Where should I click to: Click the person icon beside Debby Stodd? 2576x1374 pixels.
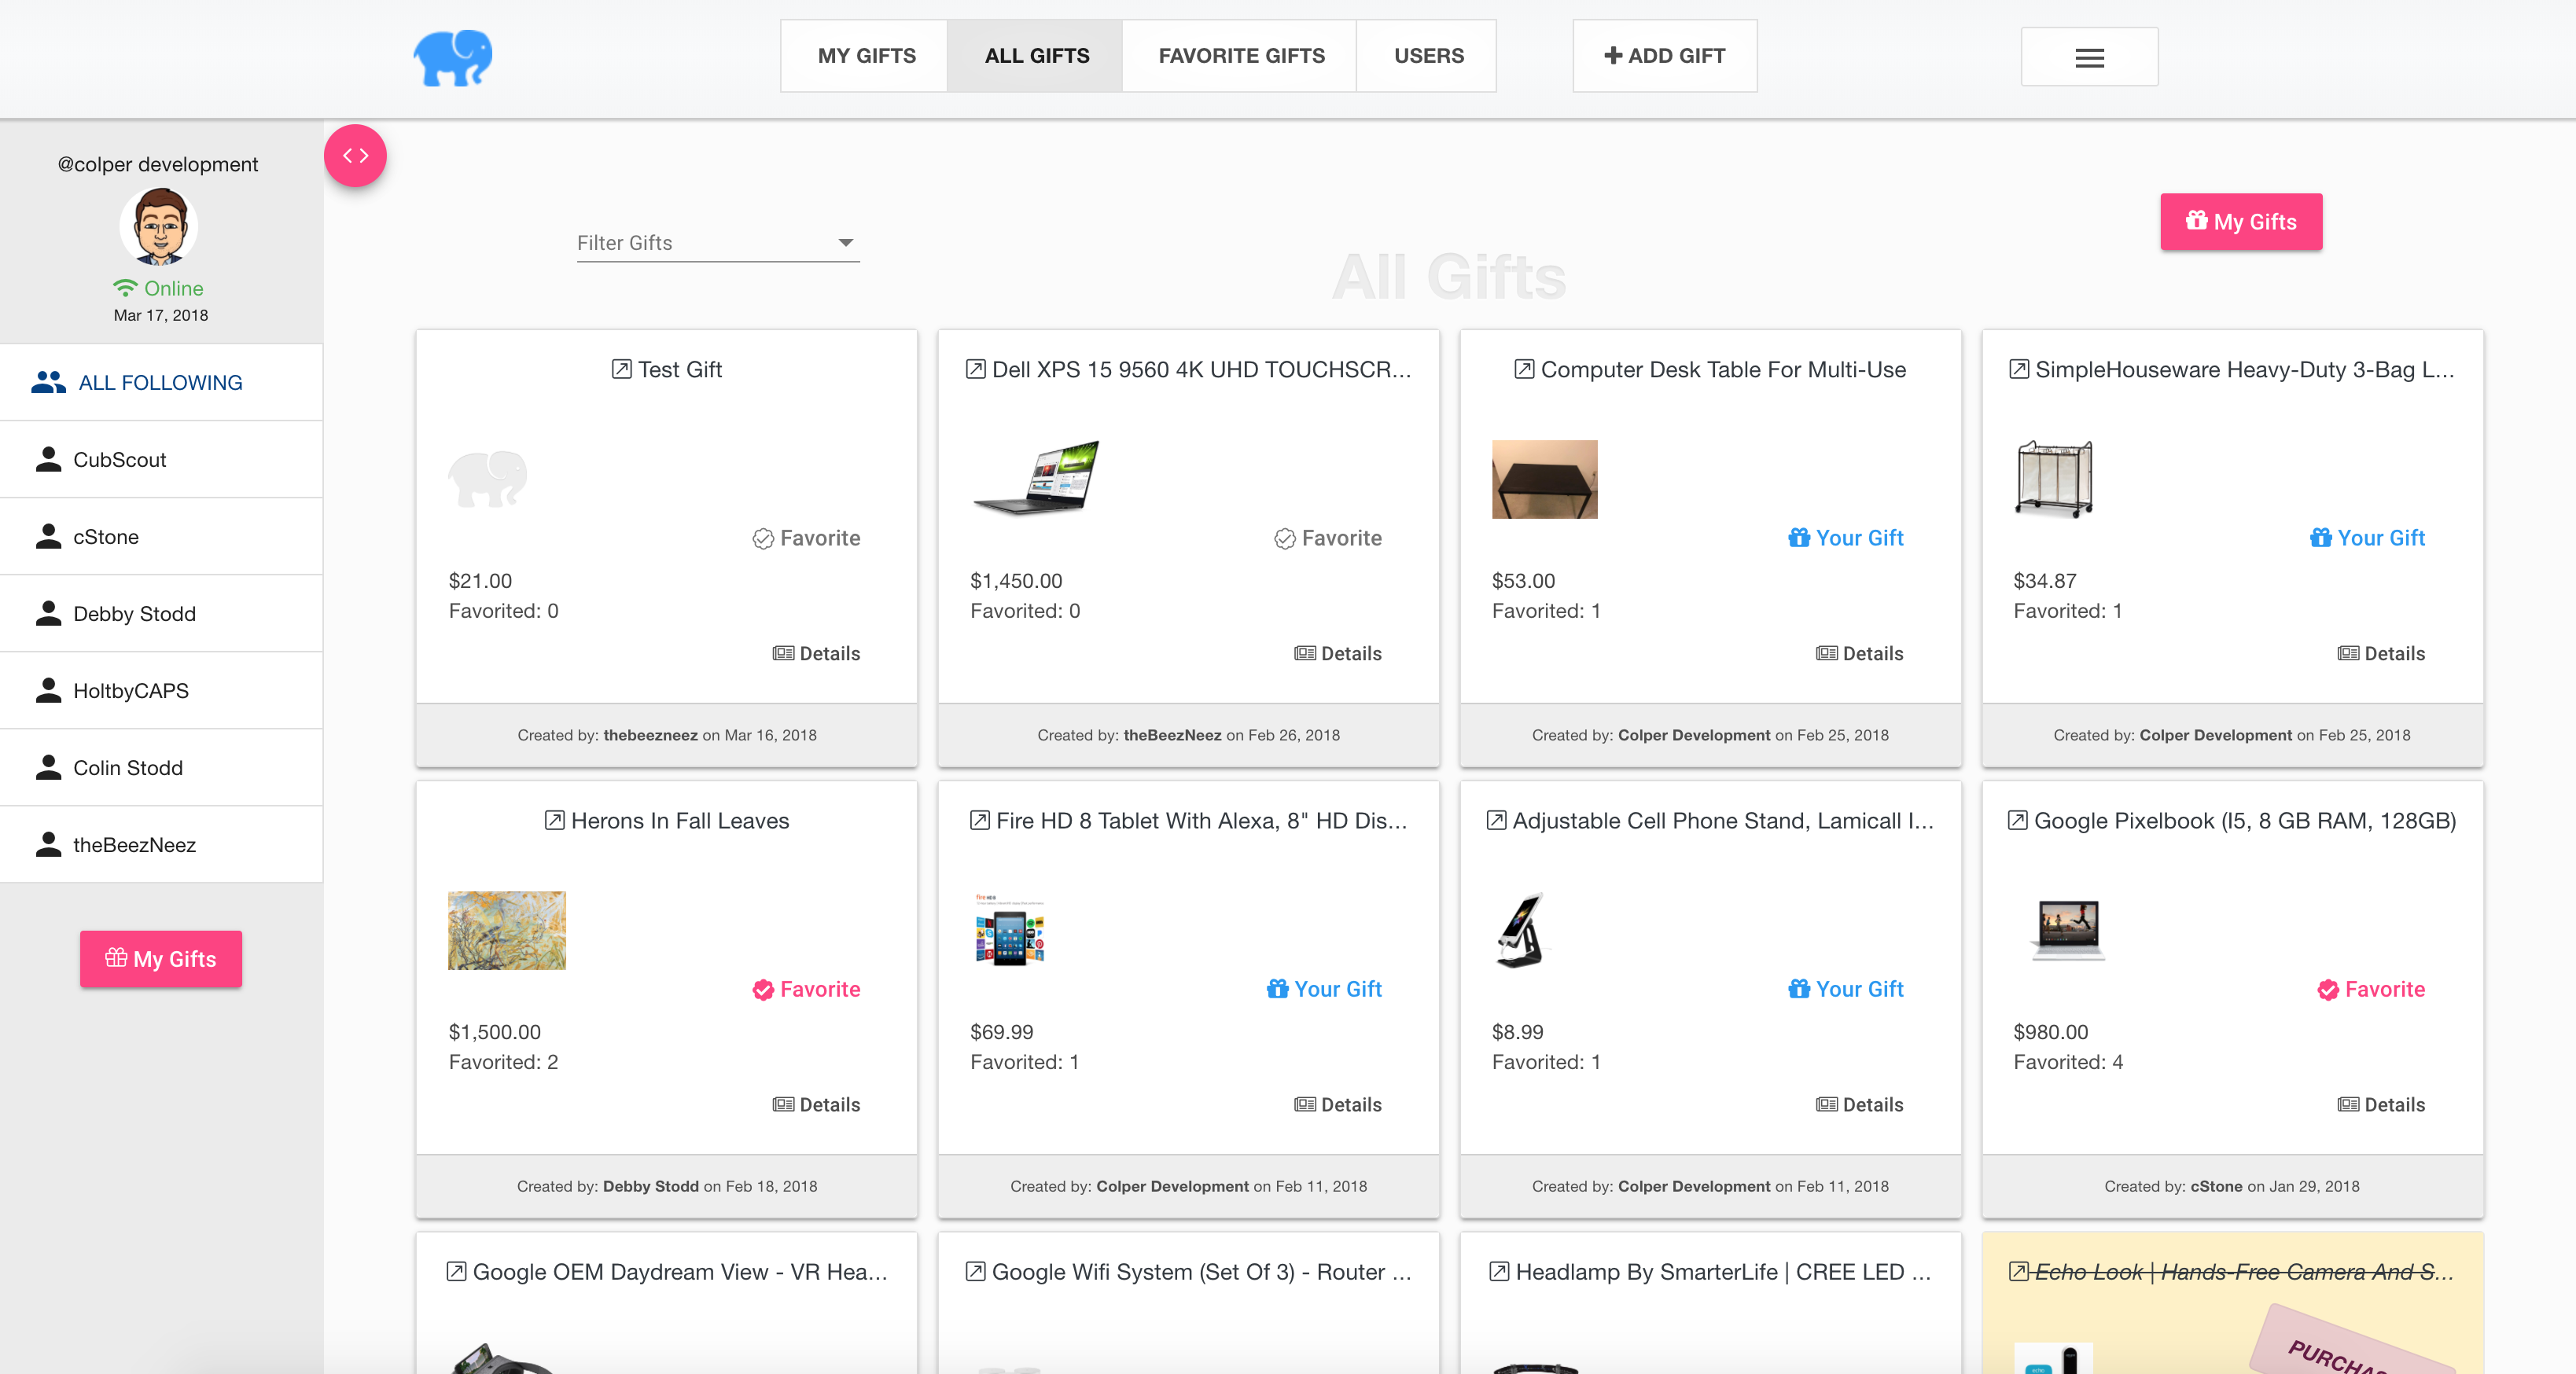pyautogui.click(x=48, y=613)
